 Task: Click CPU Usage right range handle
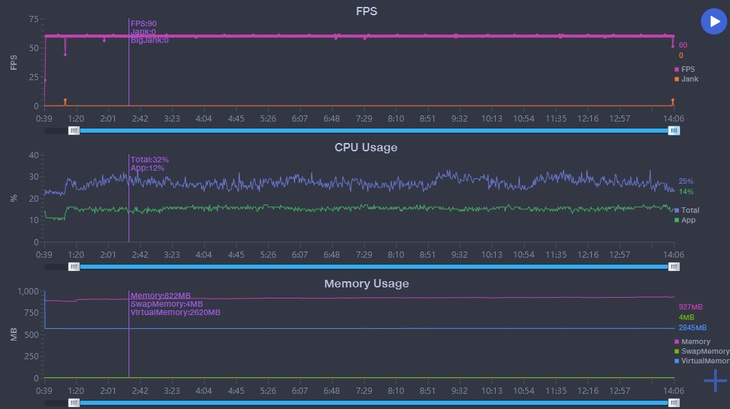pyautogui.click(x=675, y=266)
